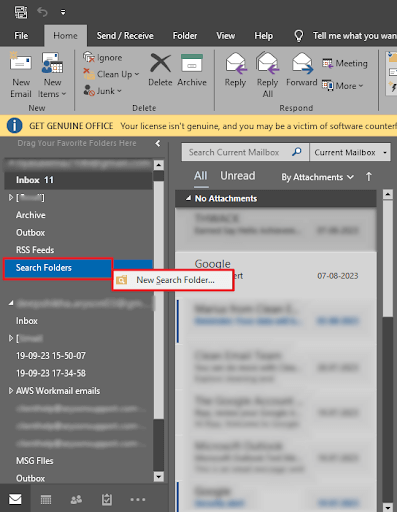Click the Get Genuine Office info icon

point(14,126)
